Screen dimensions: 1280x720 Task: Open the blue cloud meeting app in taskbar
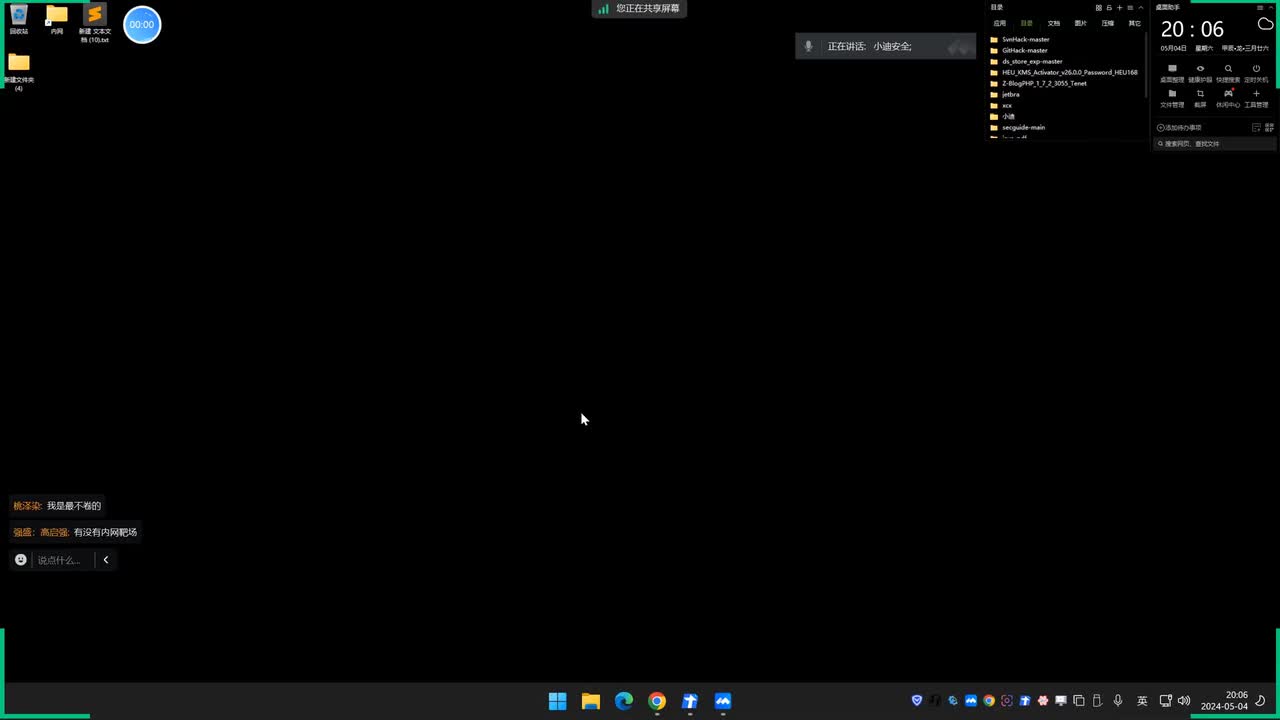pos(723,701)
